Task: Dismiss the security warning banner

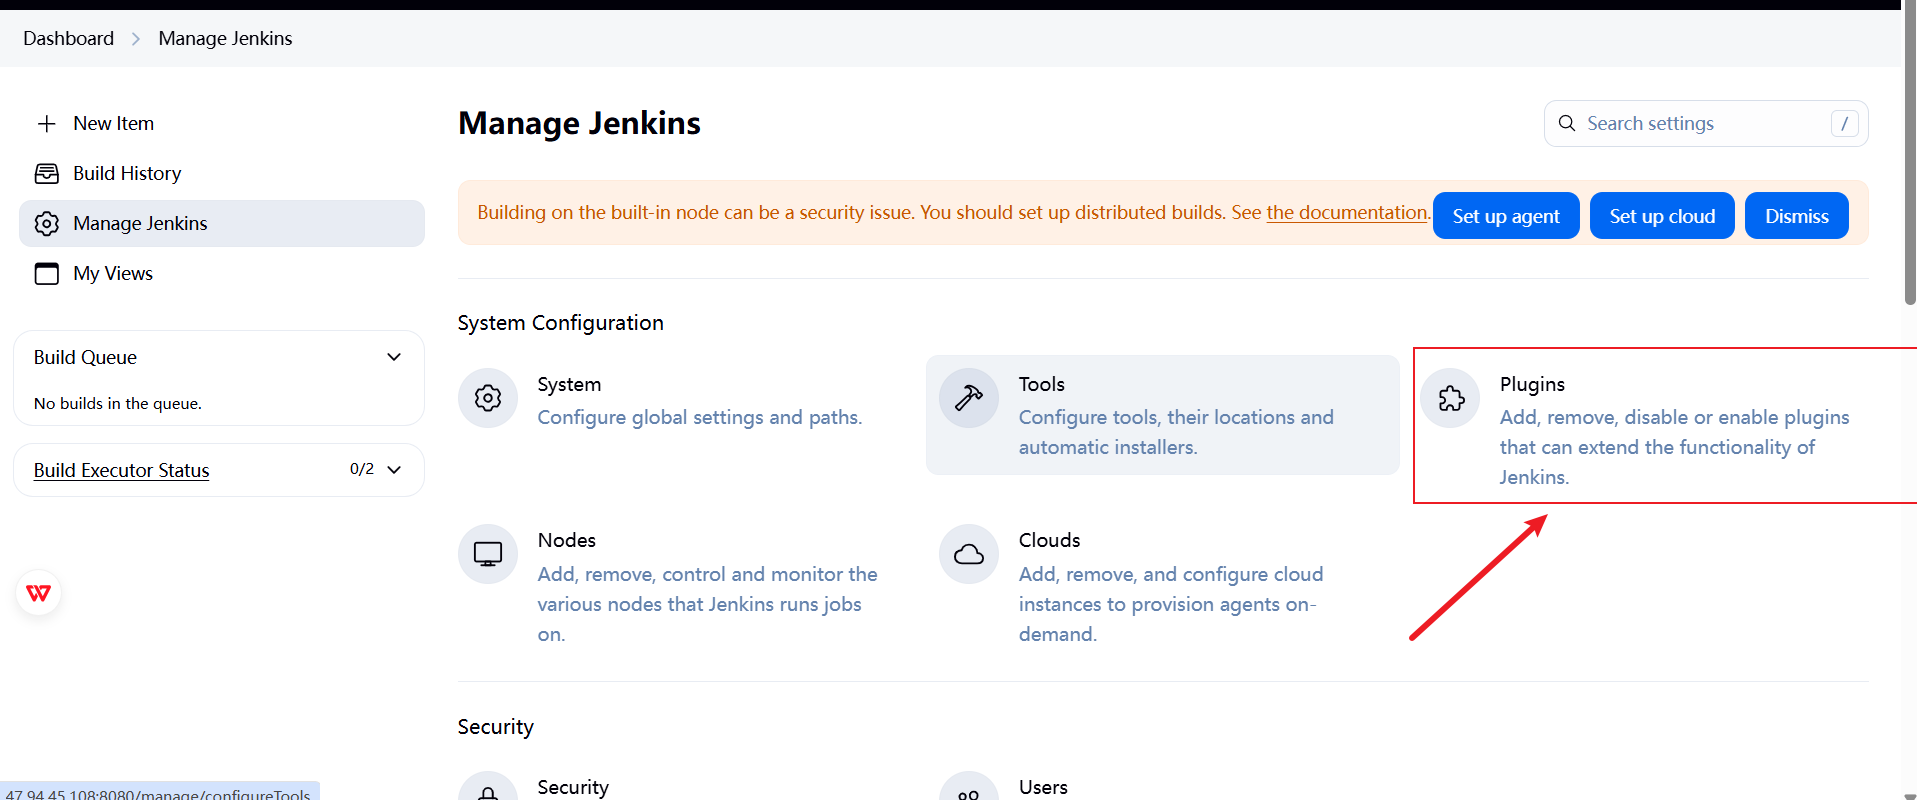Action: 1796,216
